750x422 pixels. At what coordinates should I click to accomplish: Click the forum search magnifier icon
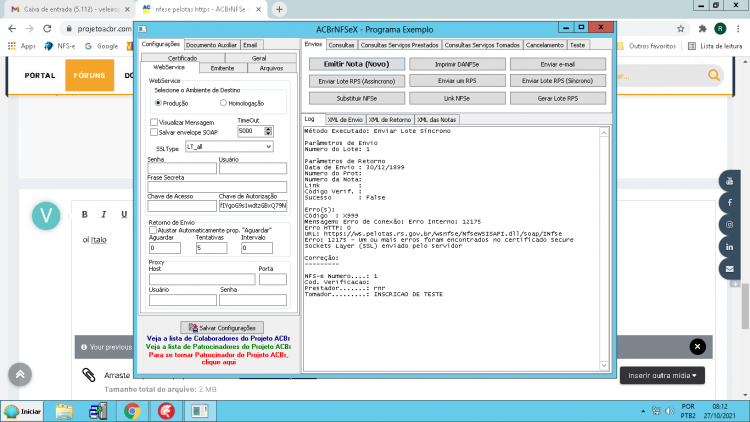coord(714,76)
